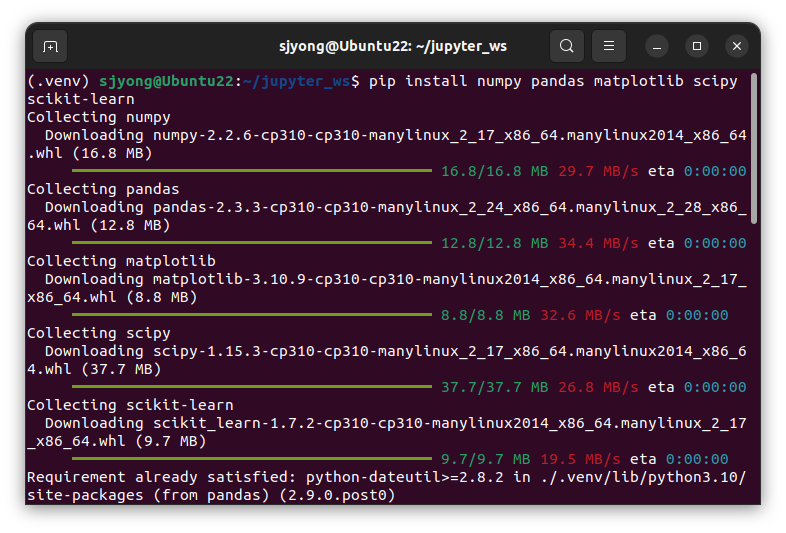Click 'Downloading matplotlib-3.10.9' wheel line
The height and width of the screenshot is (533, 786).
click(x=396, y=279)
